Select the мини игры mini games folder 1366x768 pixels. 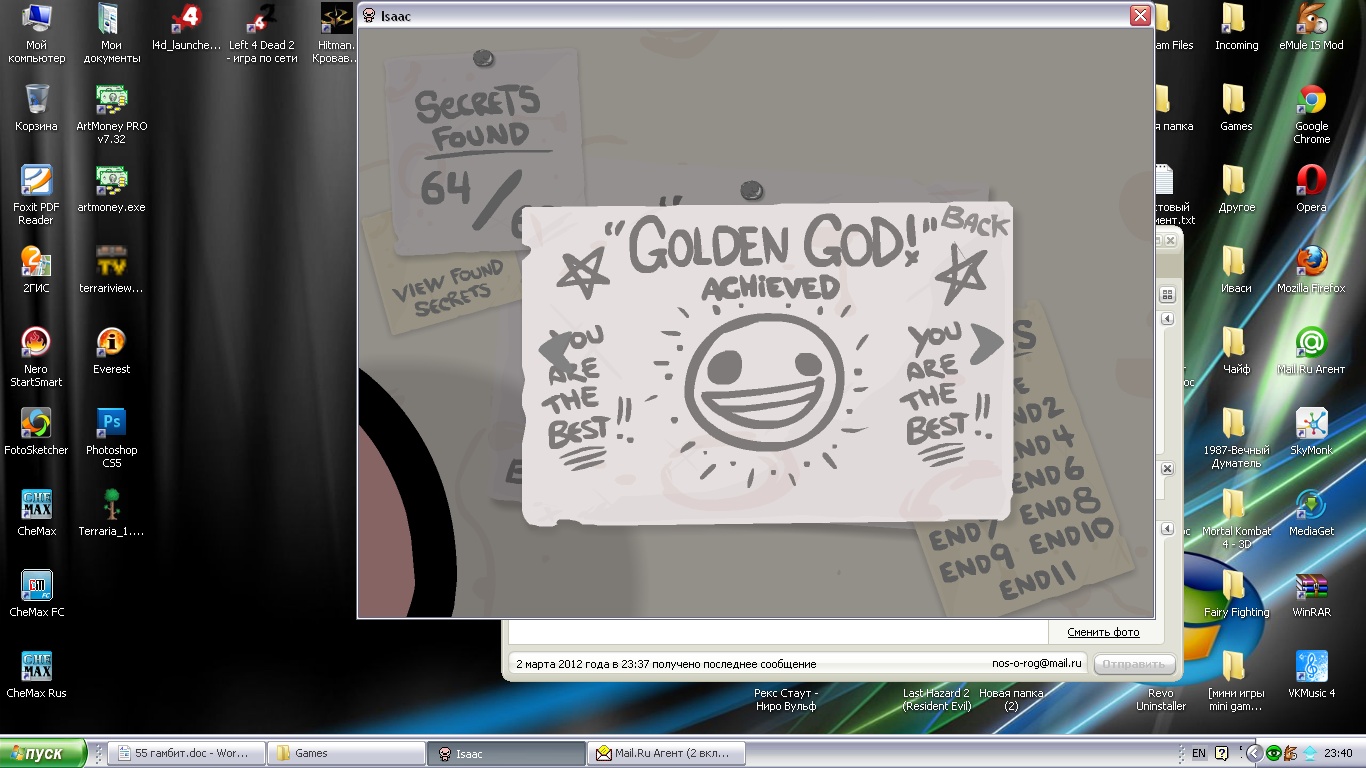tap(1236, 681)
